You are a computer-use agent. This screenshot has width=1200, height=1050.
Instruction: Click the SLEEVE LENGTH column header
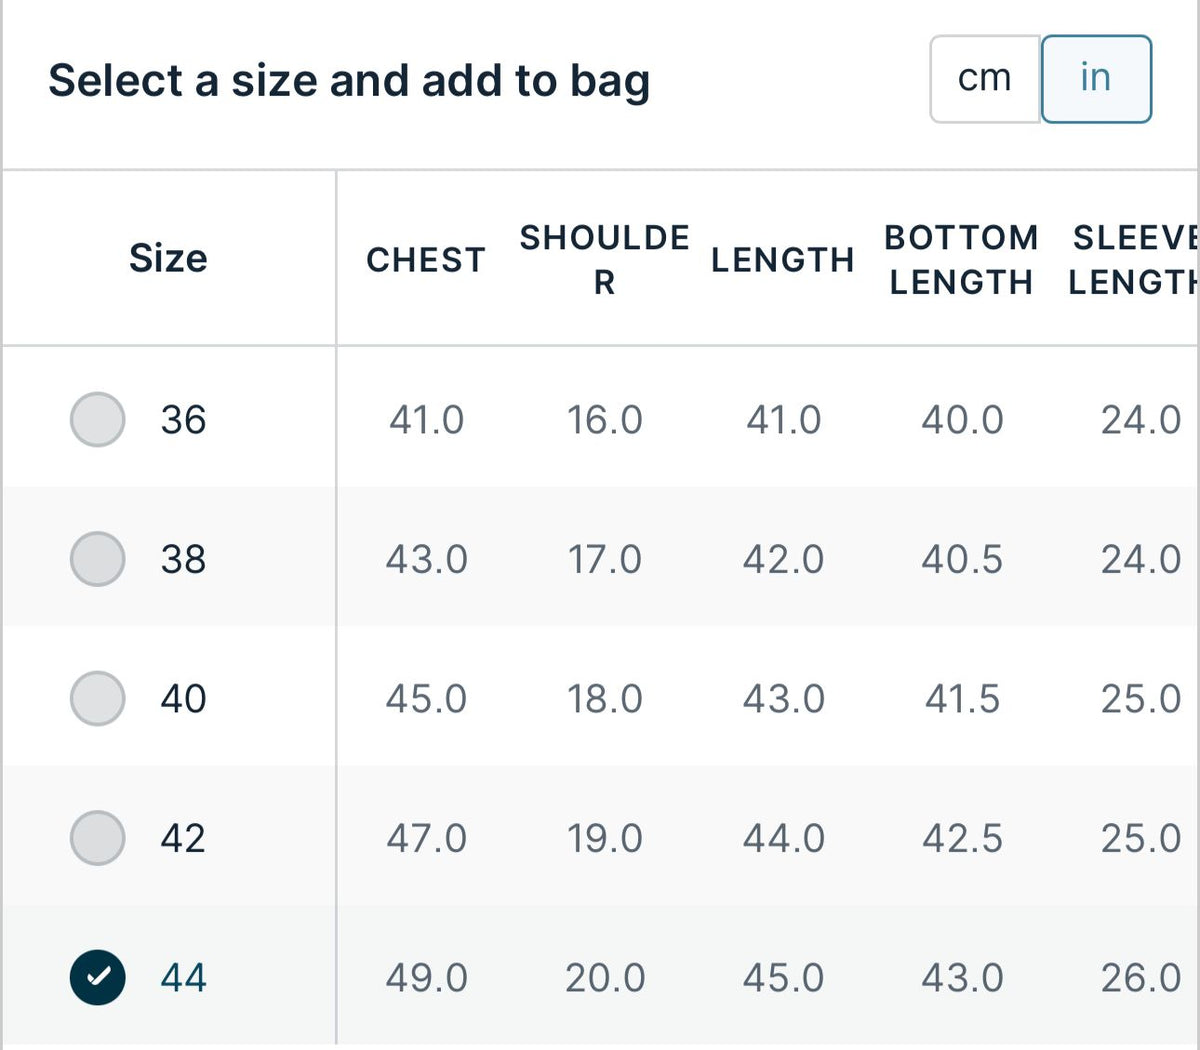[1133, 260]
